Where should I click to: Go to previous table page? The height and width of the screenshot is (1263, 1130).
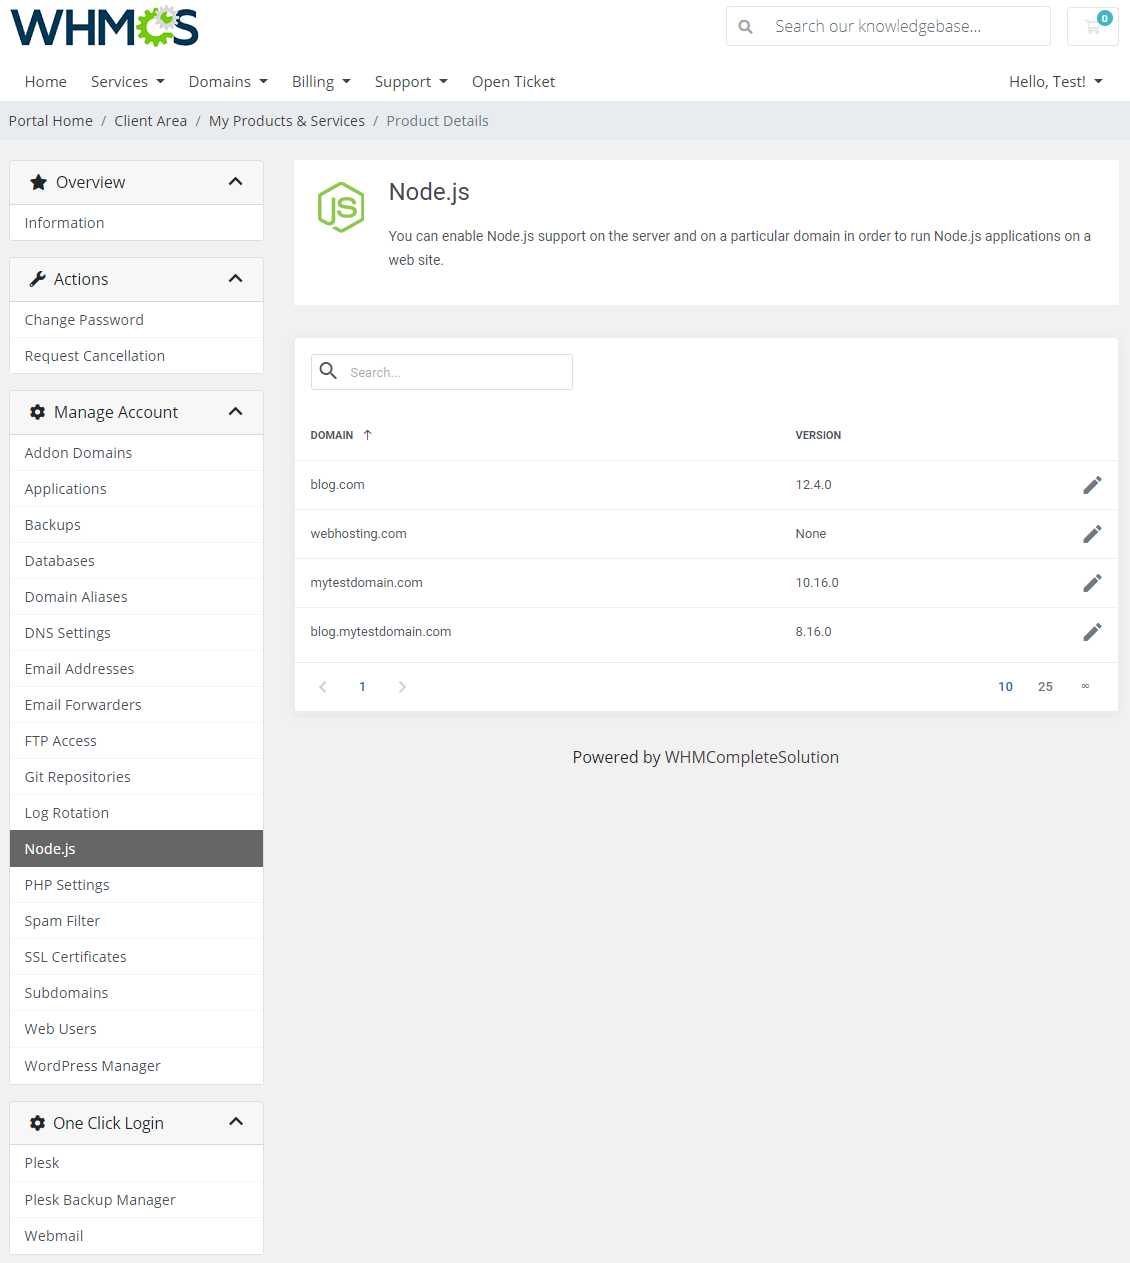pyautogui.click(x=323, y=687)
